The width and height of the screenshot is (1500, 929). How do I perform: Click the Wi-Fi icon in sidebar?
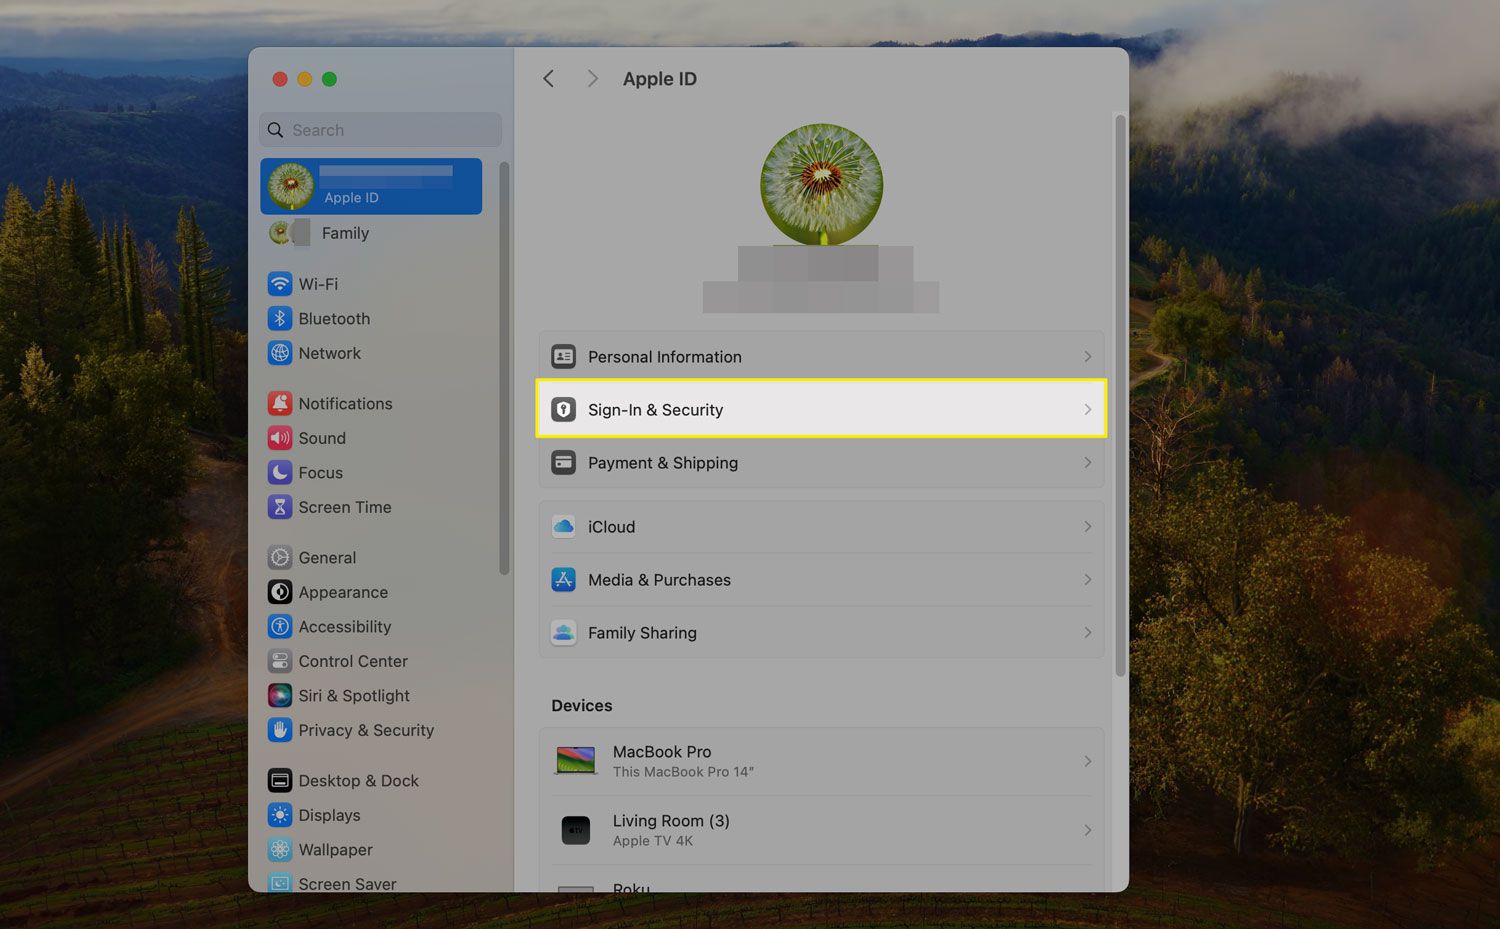pyautogui.click(x=280, y=284)
